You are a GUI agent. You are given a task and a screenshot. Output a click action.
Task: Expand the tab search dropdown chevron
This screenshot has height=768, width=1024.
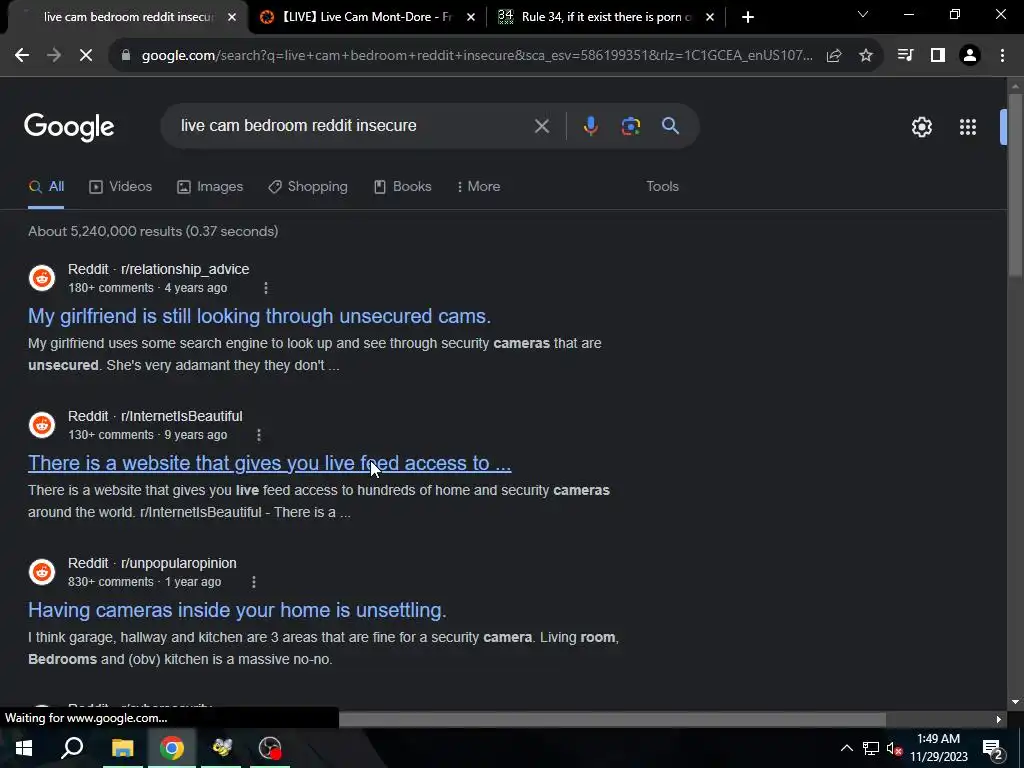(863, 14)
